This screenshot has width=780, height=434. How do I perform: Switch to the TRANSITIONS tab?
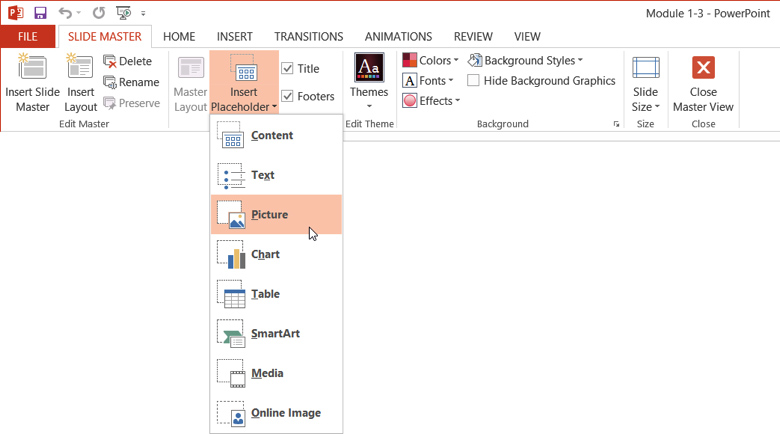pos(308,37)
